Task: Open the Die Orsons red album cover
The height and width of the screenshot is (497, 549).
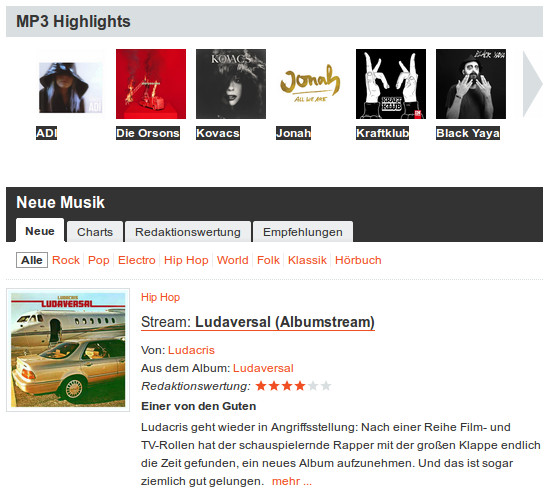Action: 151,84
